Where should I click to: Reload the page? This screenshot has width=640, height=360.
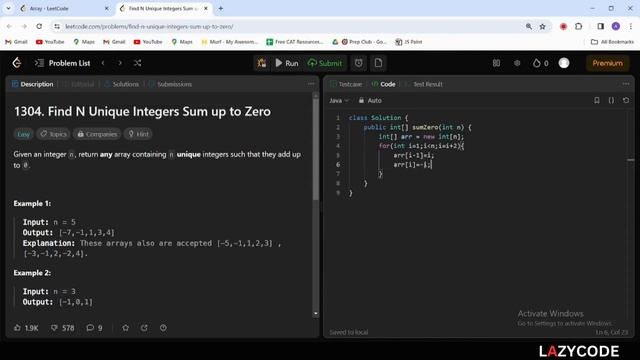[39, 26]
